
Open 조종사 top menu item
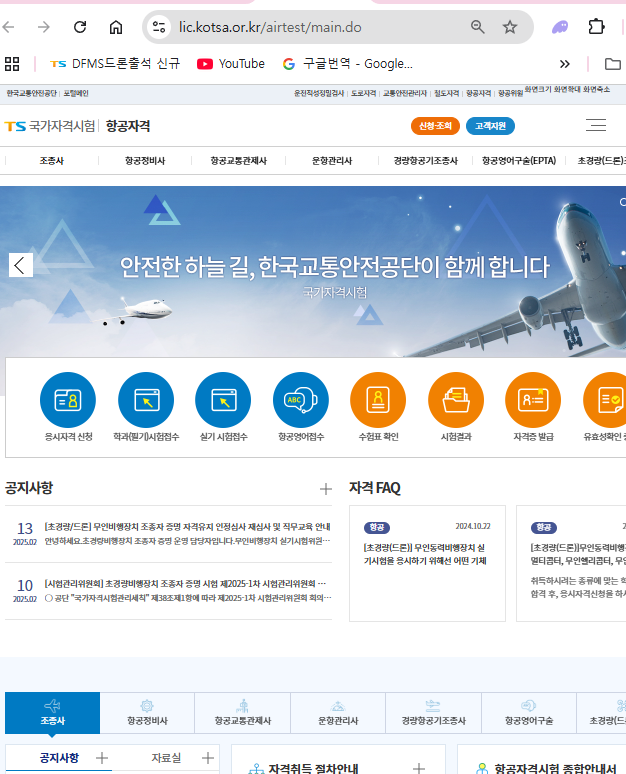pos(52,160)
